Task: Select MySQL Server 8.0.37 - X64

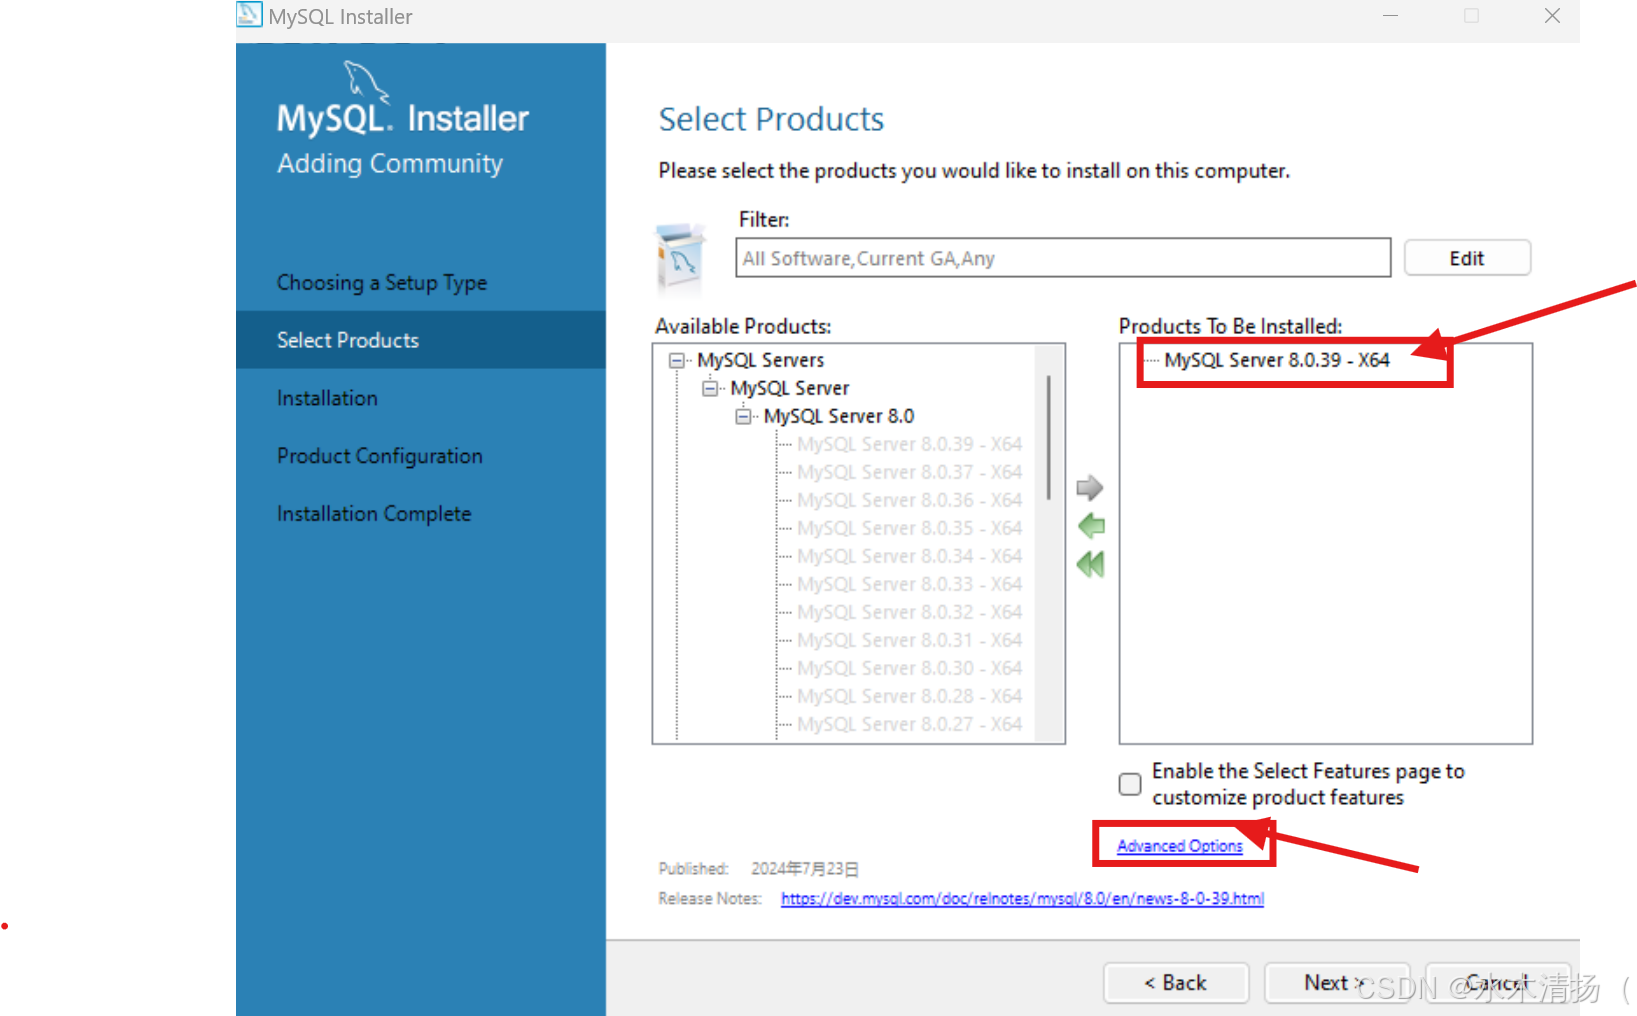Action: (909, 472)
